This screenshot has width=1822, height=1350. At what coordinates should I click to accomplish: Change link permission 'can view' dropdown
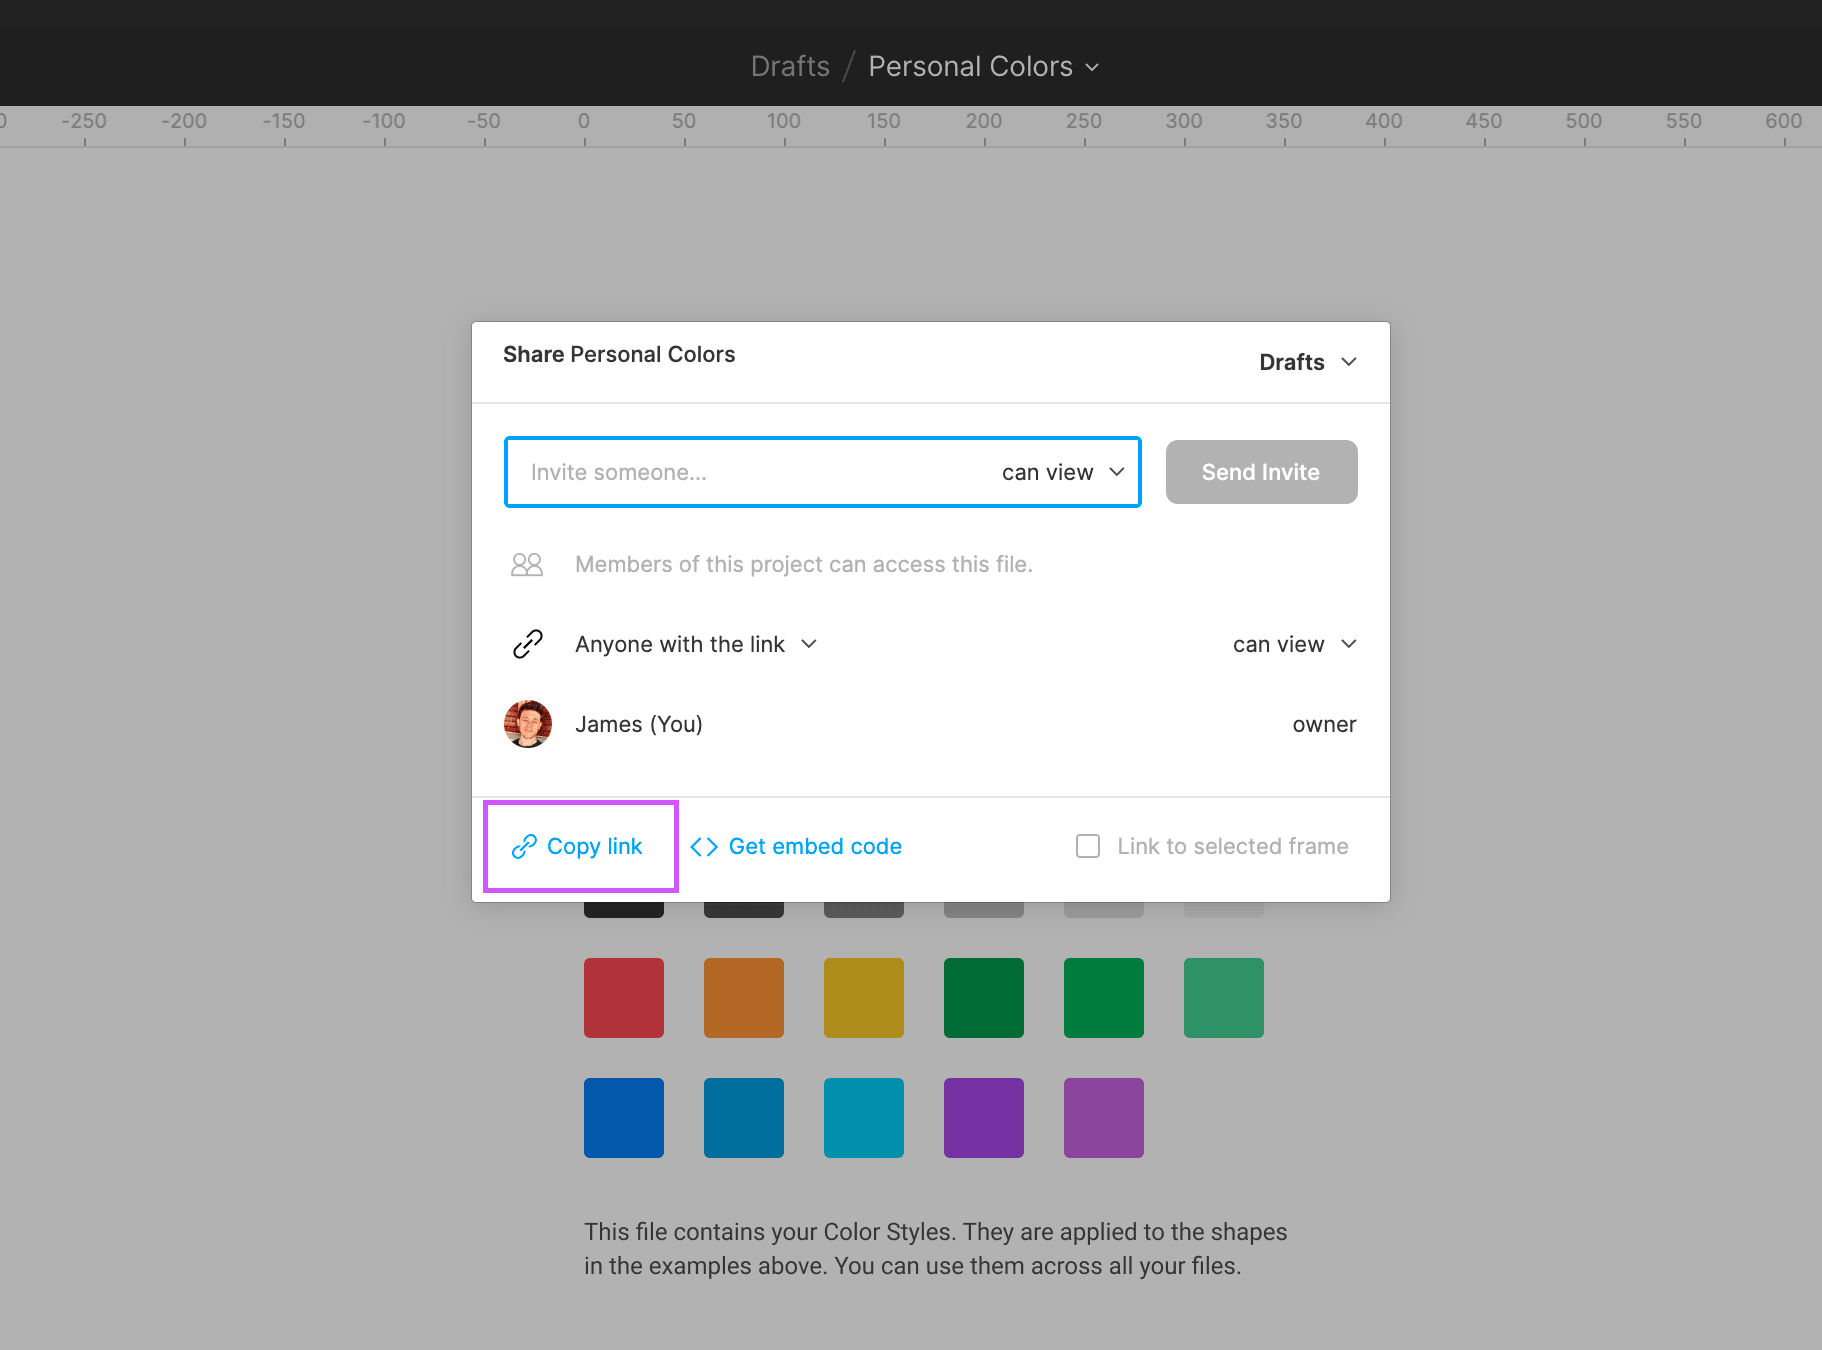(1295, 644)
